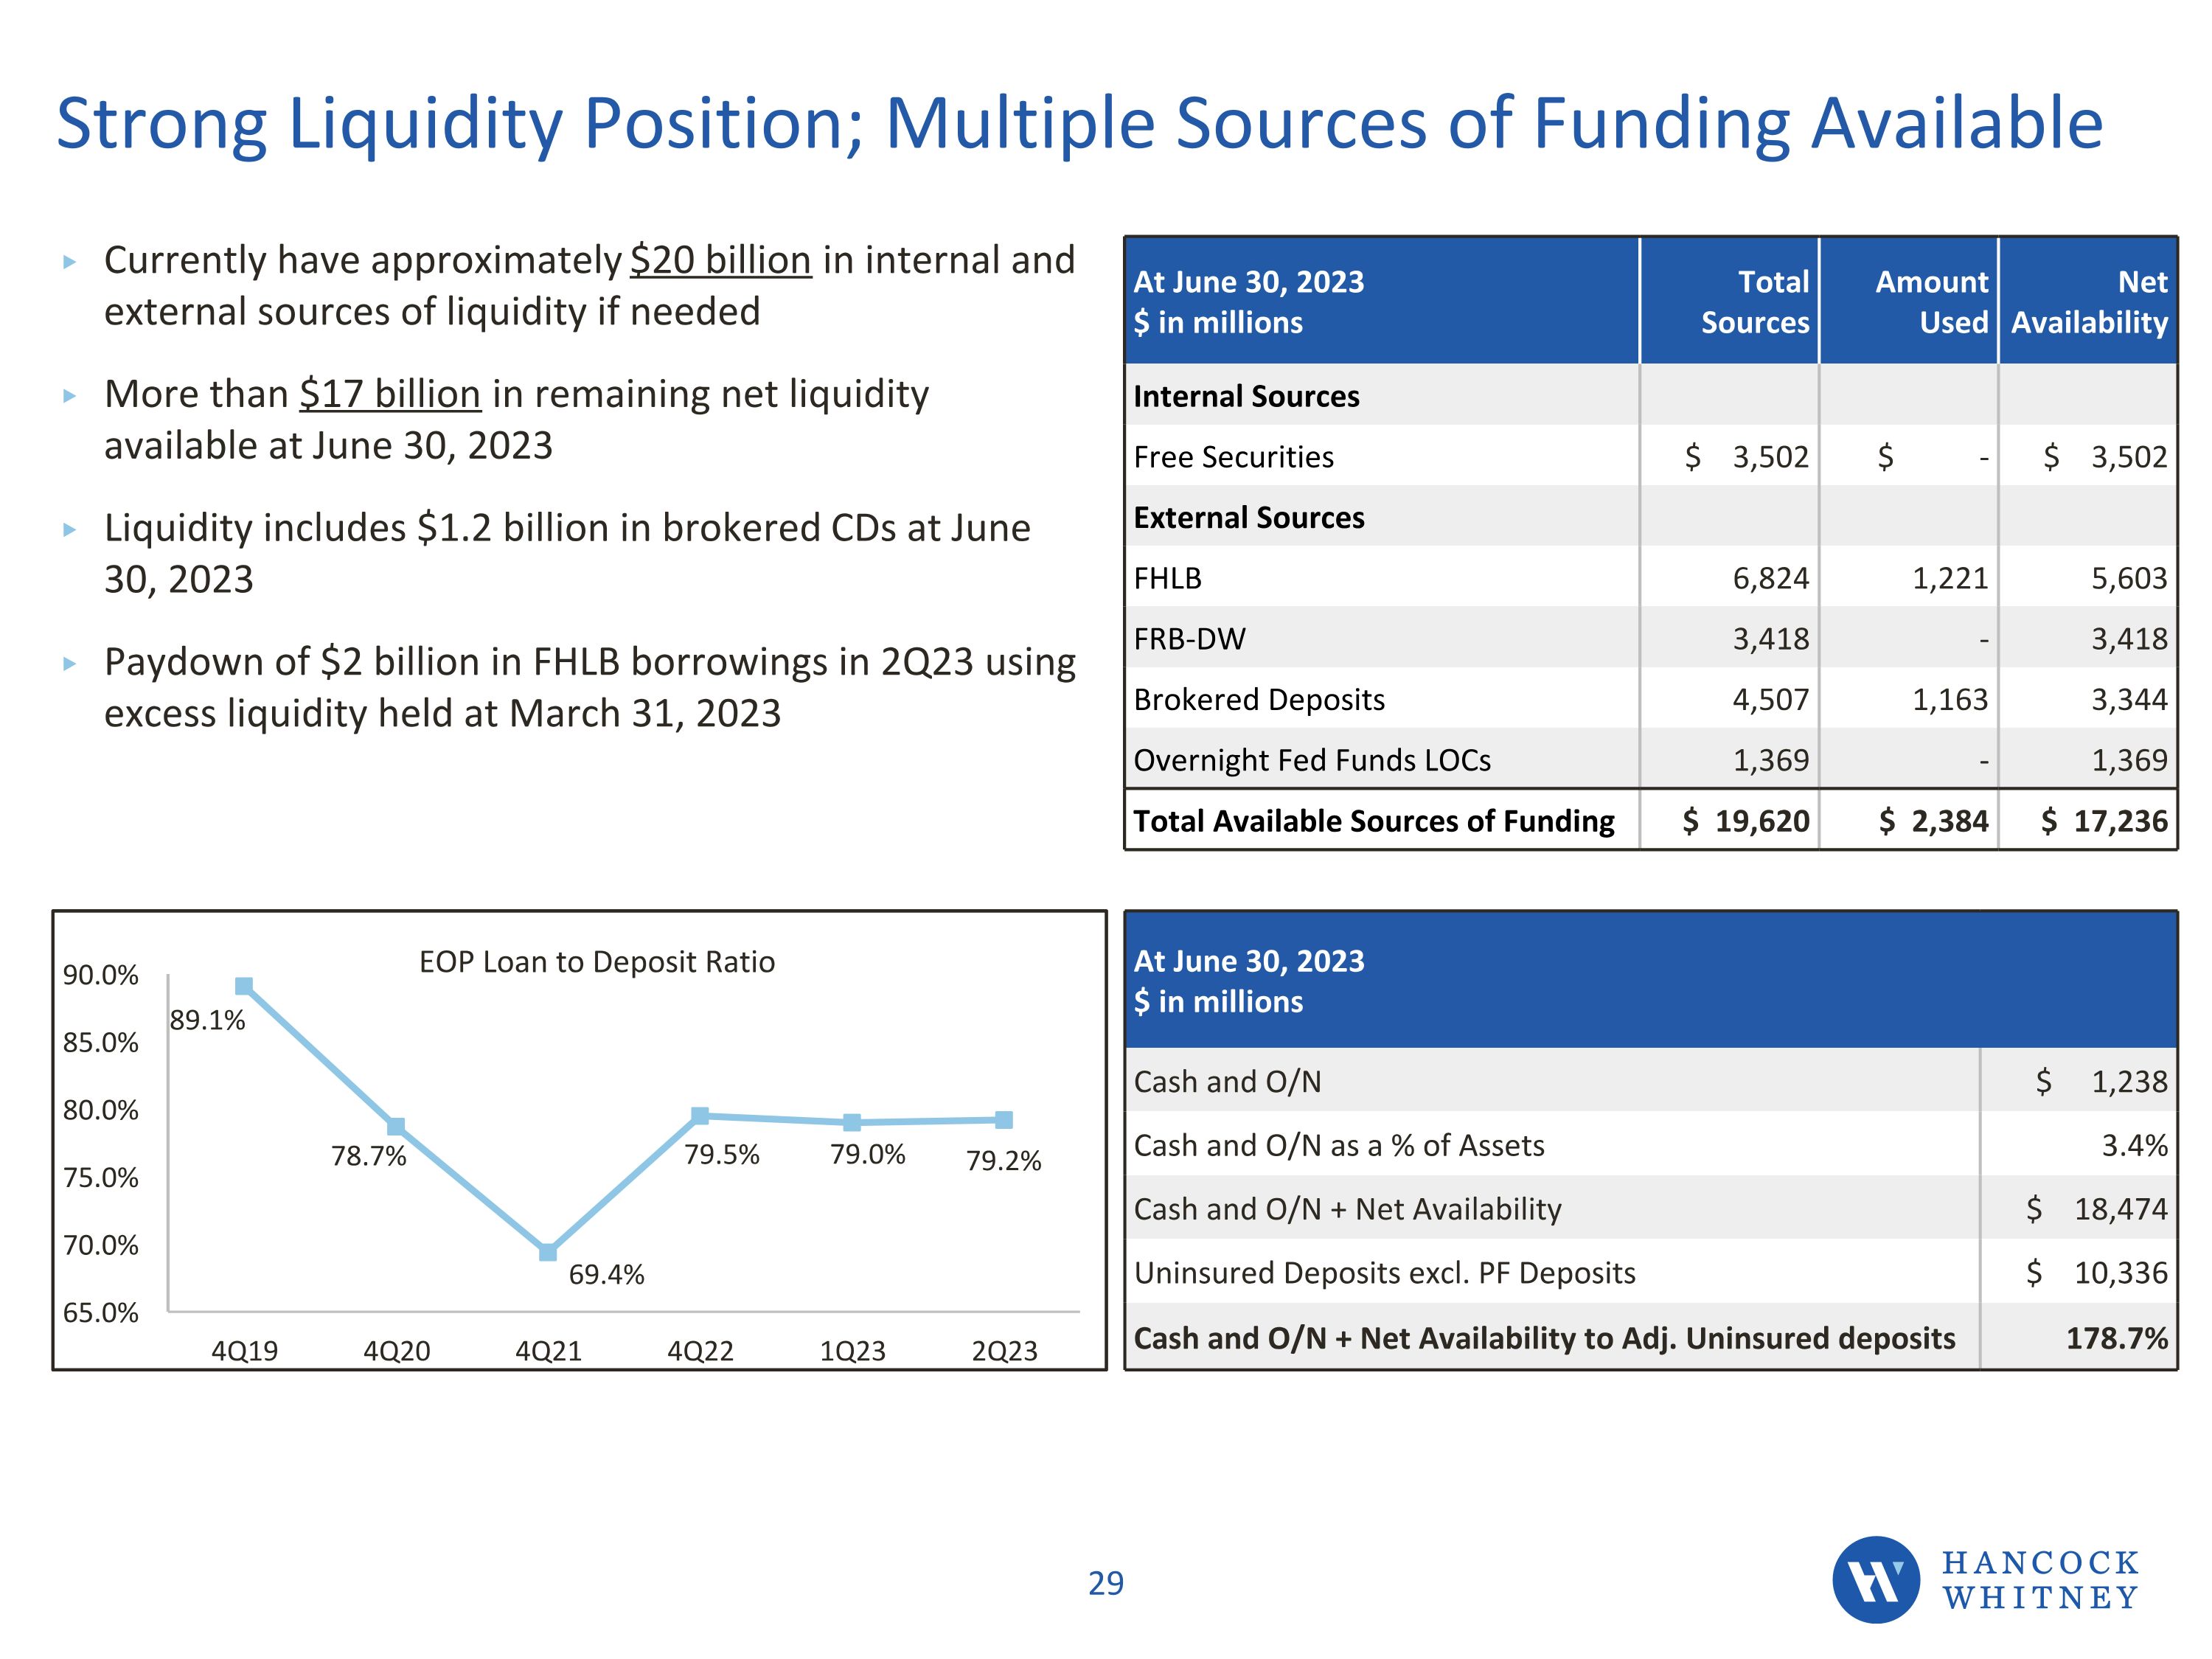The image size is (2212, 1659).
Task: Click the FHLB row label
Action: 1167,579
